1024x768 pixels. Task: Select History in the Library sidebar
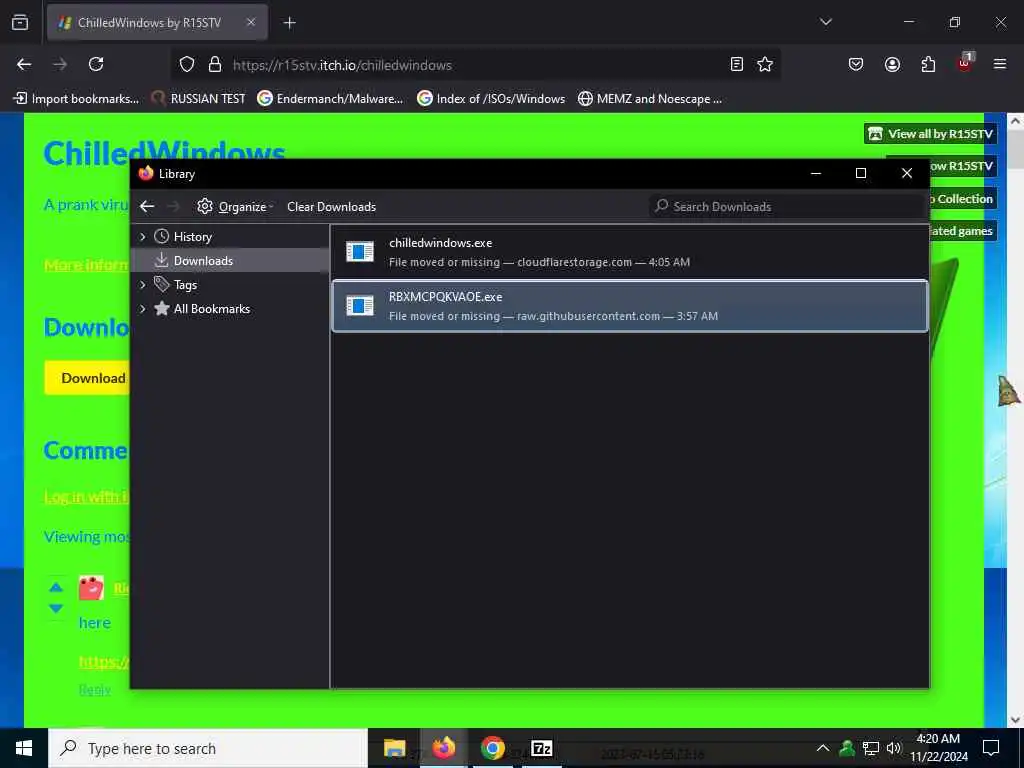click(x=193, y=236)
